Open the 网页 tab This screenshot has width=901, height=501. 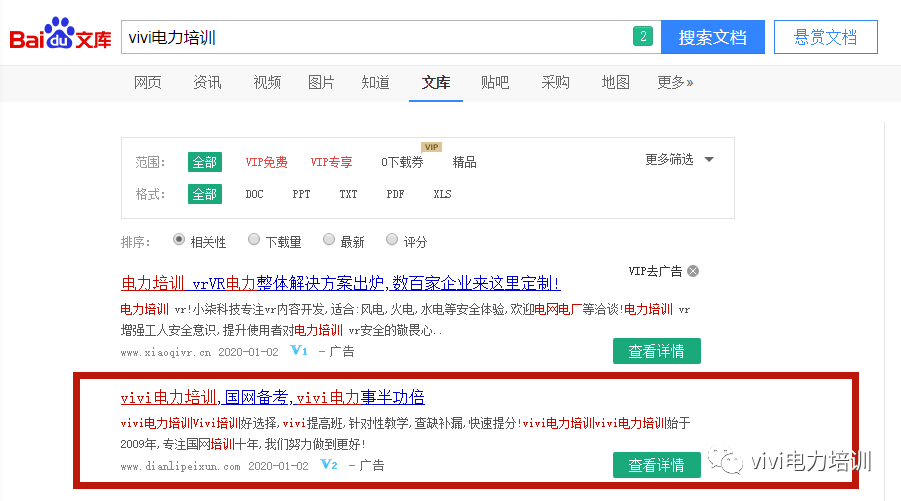pos(148,83)
